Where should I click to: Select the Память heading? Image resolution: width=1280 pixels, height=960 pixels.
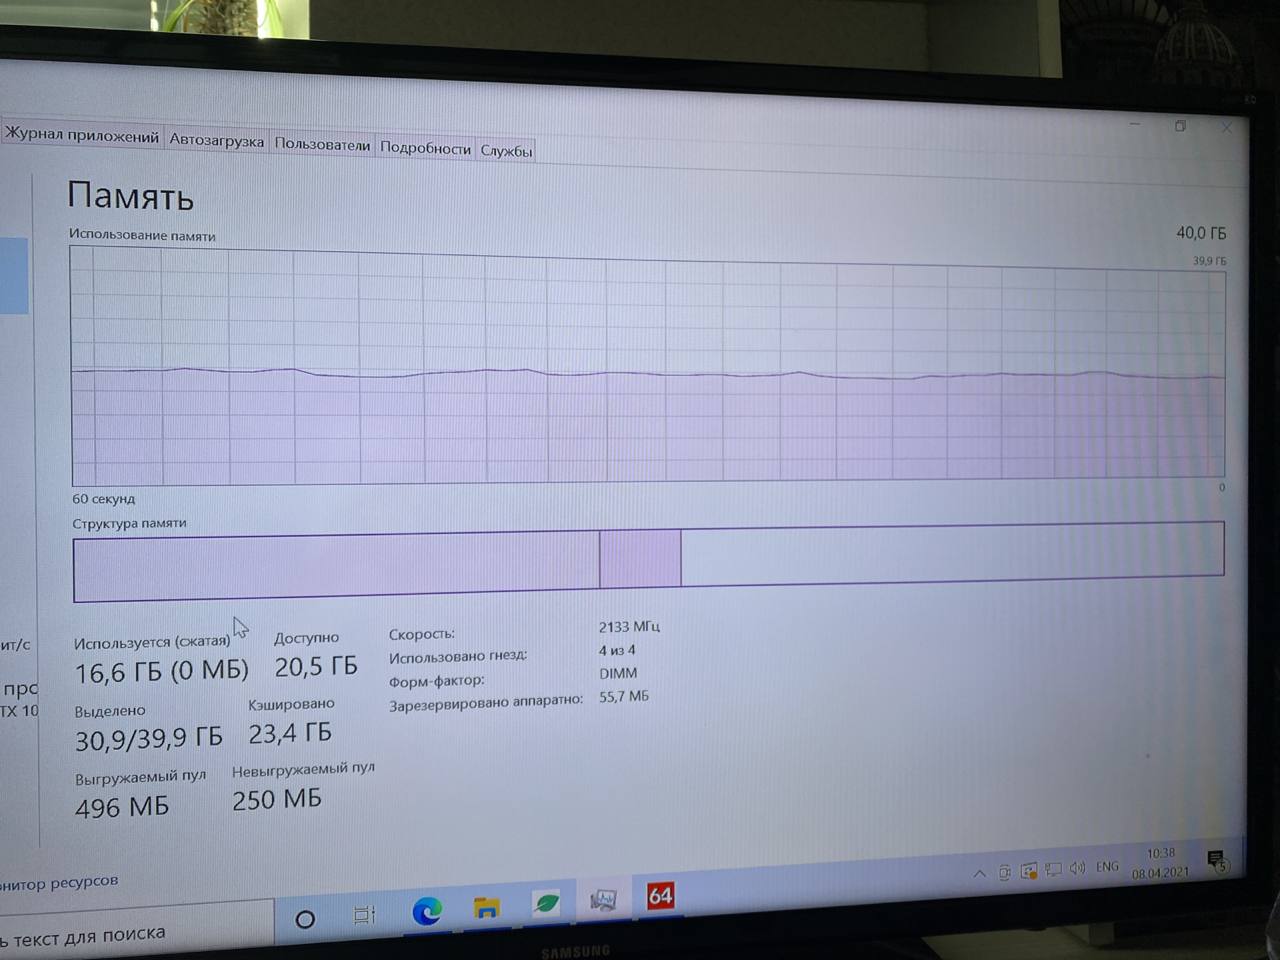[130, 196]
